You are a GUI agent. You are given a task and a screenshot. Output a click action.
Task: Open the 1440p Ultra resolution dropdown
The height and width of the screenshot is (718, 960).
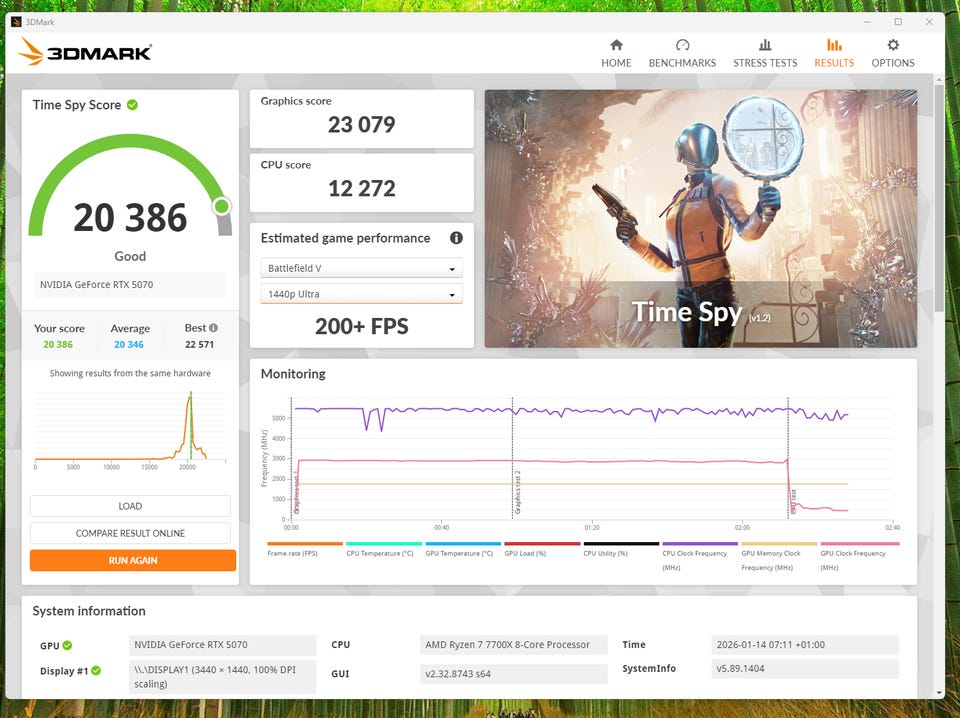click(361, 294)
